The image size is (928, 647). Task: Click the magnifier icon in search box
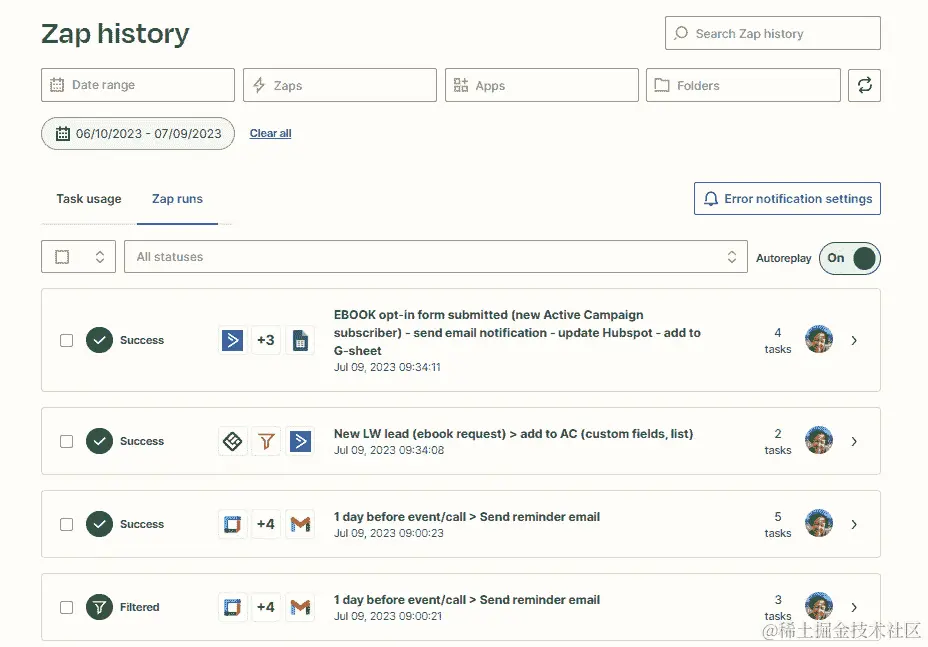[681, 33]
